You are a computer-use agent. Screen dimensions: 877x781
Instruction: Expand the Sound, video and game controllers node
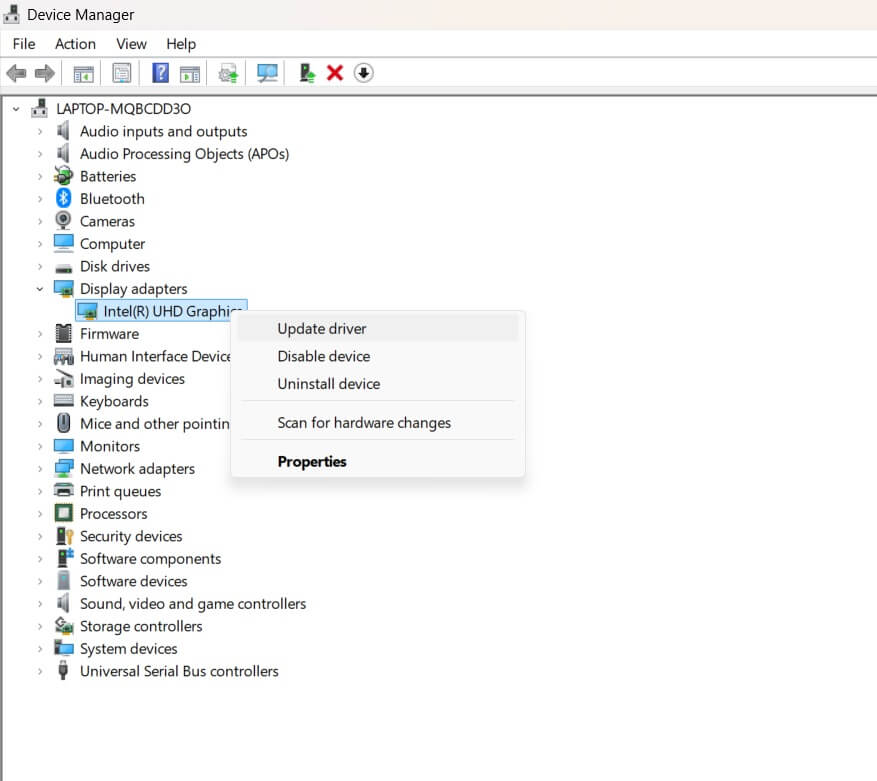pyautogui.click(x=40, y=604)
